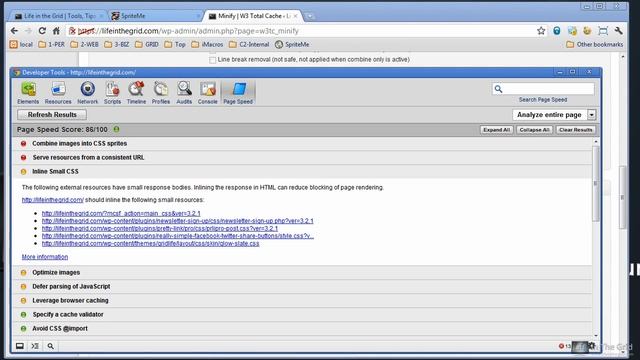Show the console drawer icon in DevTools

pos(35,346)
